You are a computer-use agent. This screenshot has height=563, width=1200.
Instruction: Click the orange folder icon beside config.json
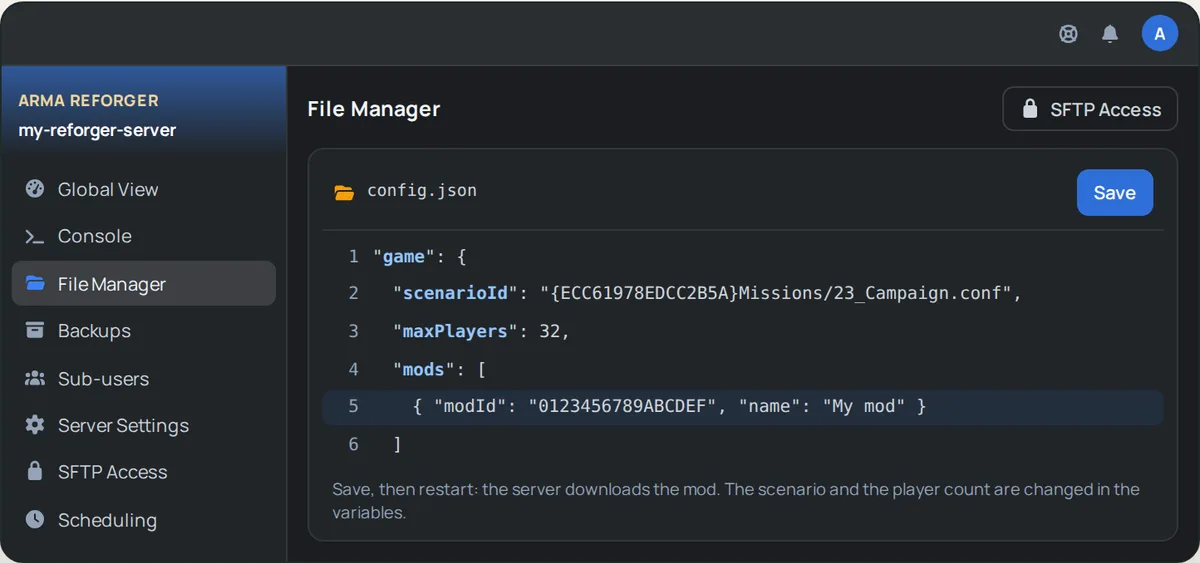coord(344,192)
